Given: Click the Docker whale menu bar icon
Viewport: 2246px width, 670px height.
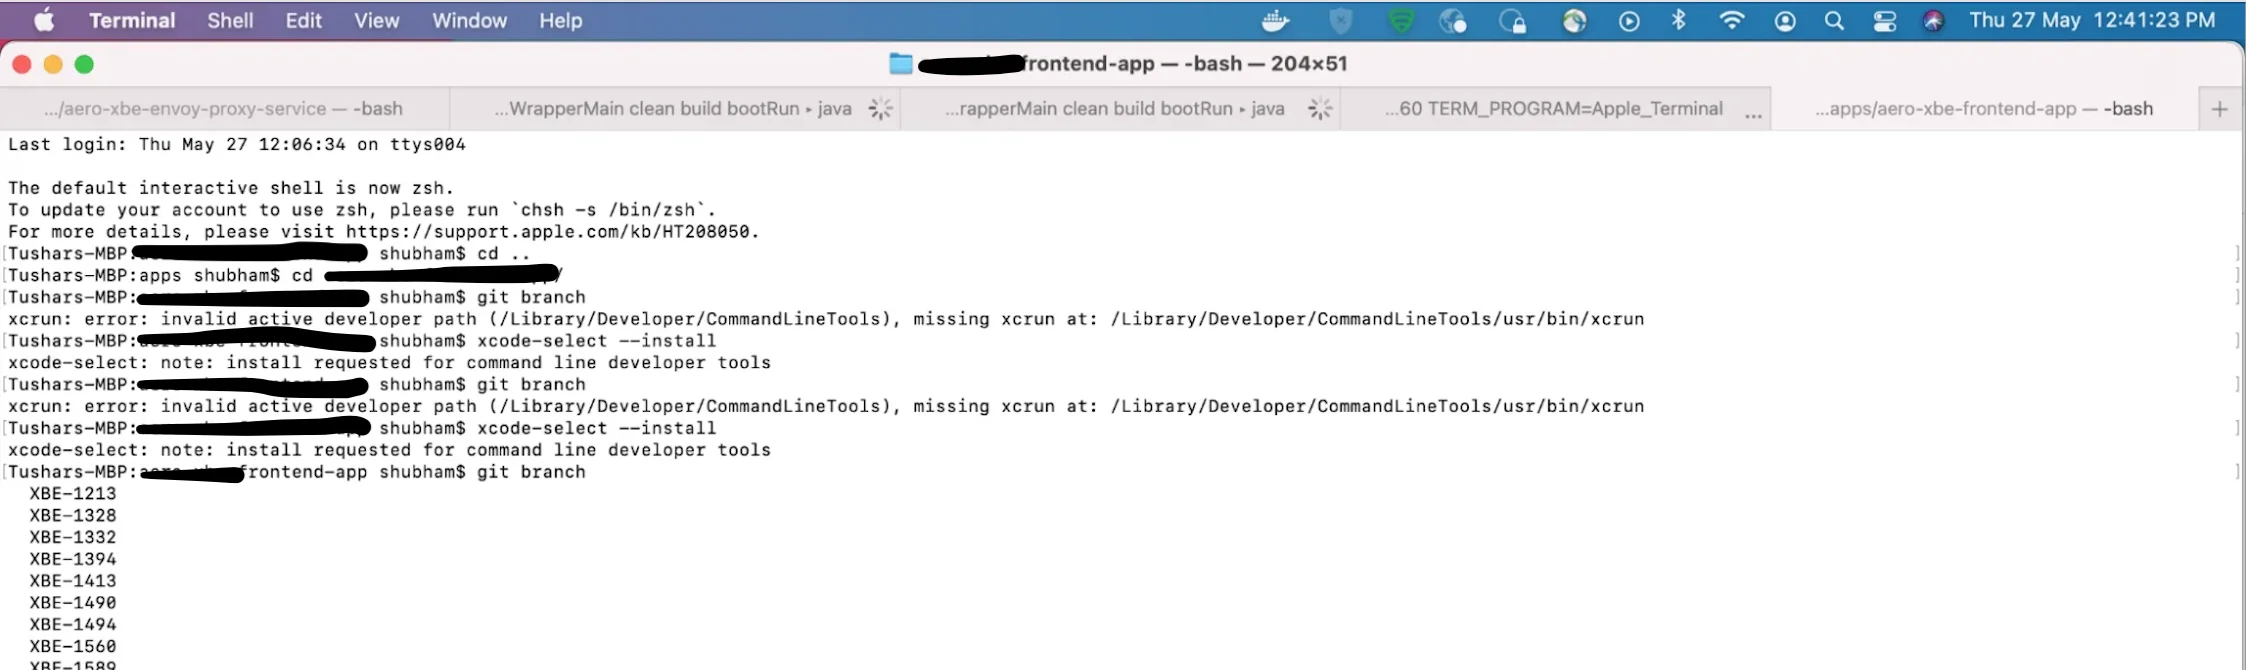Looking at the screenshot, I should coord(1276,20).
